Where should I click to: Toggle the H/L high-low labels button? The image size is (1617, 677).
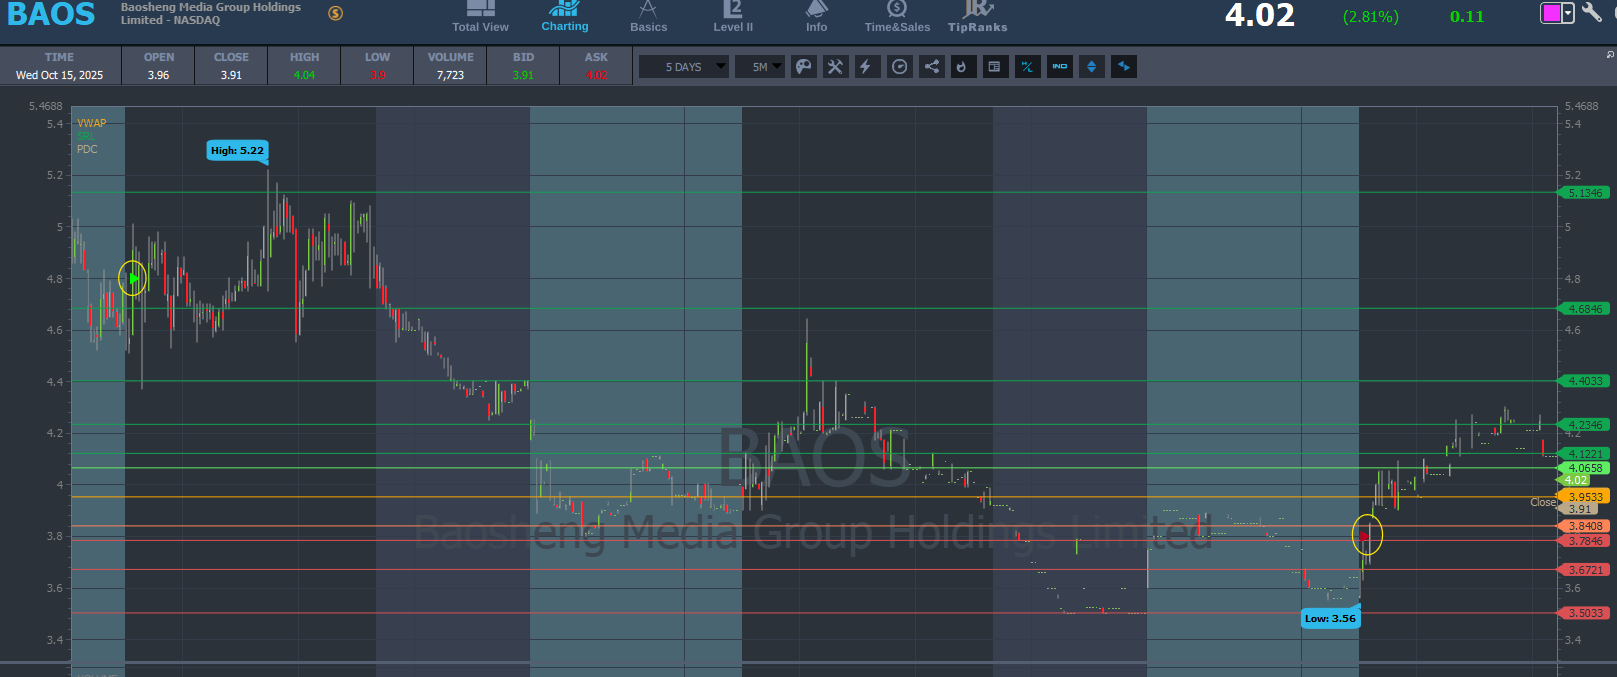click(1027, 67)
